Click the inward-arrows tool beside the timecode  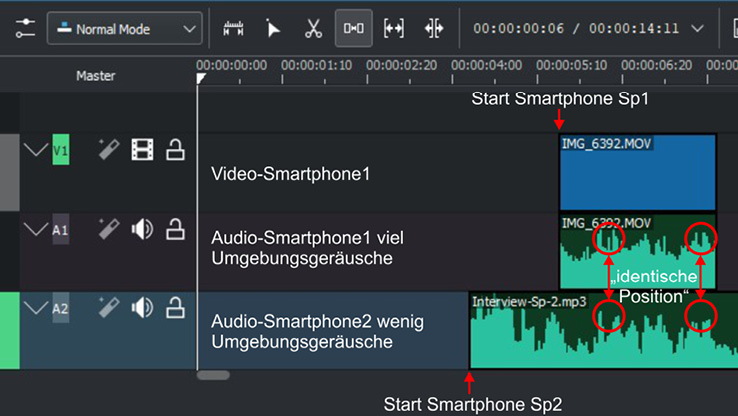click(x=434, y=29)
